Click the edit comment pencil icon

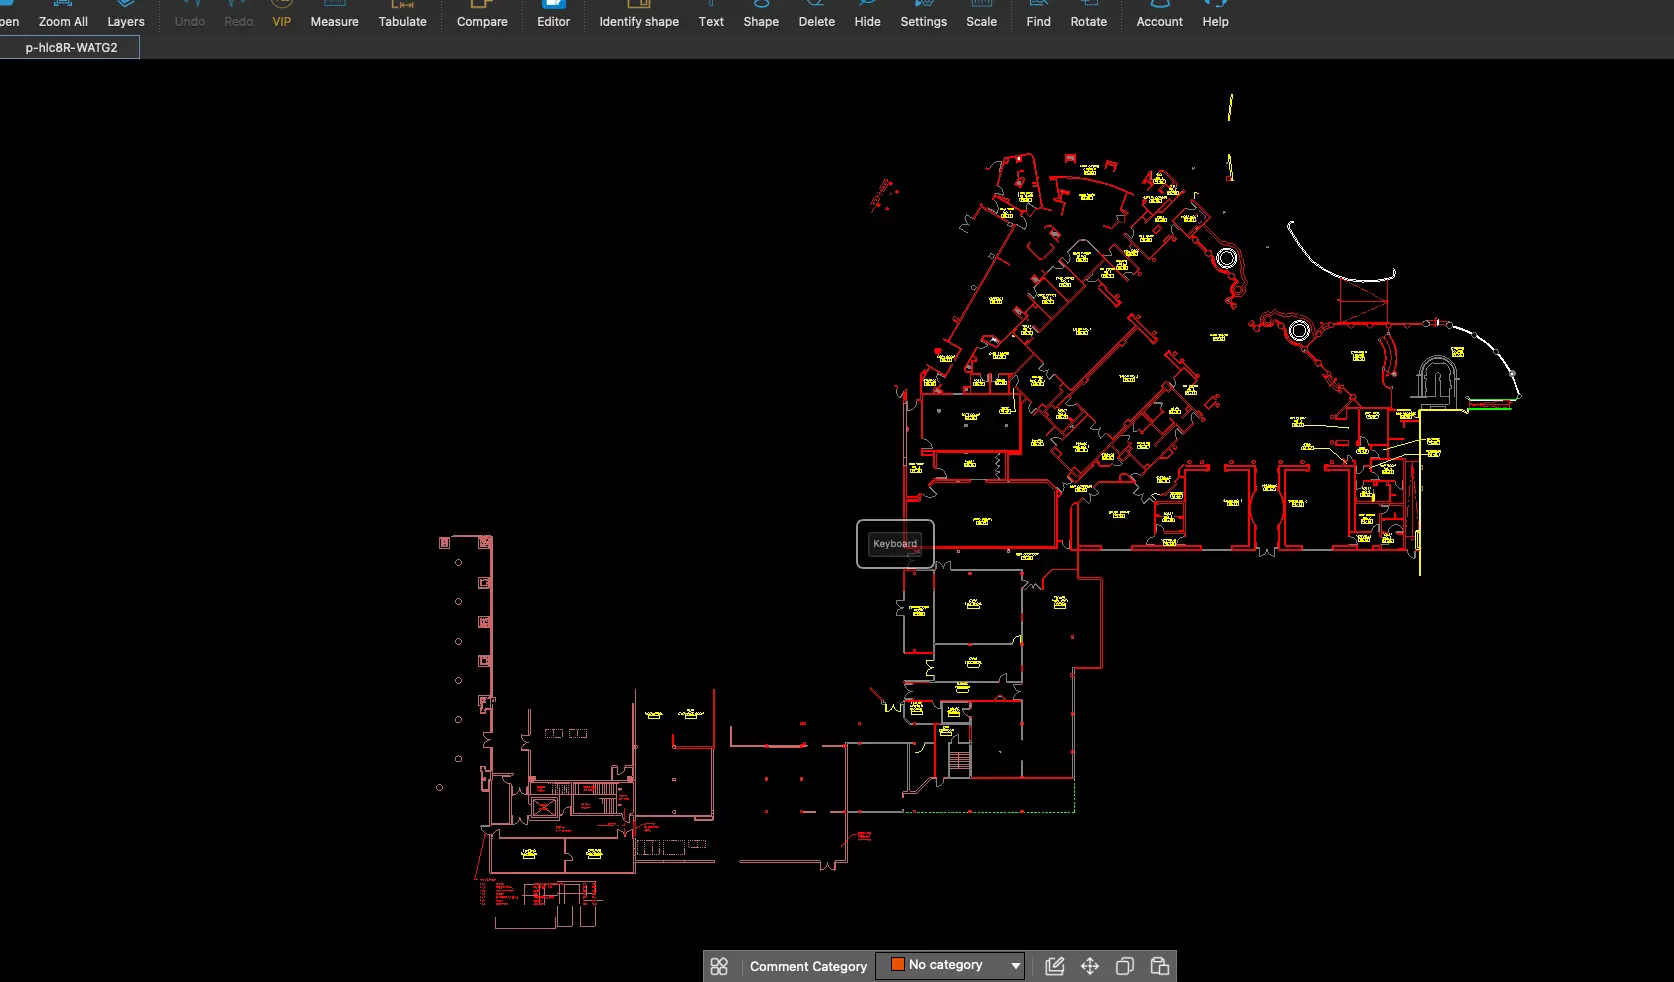(x=1054, y=966)
